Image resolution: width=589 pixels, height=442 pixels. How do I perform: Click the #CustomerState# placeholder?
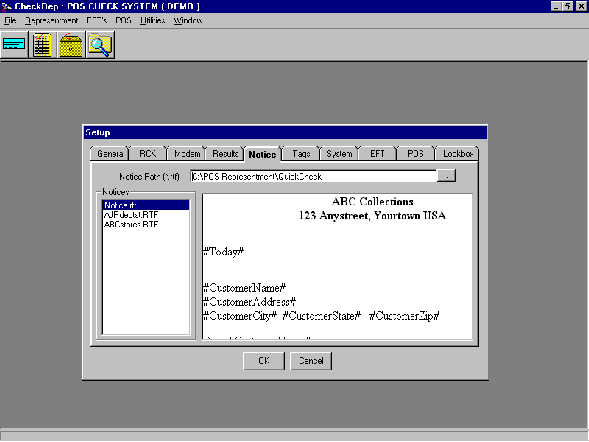pos(322,316)
